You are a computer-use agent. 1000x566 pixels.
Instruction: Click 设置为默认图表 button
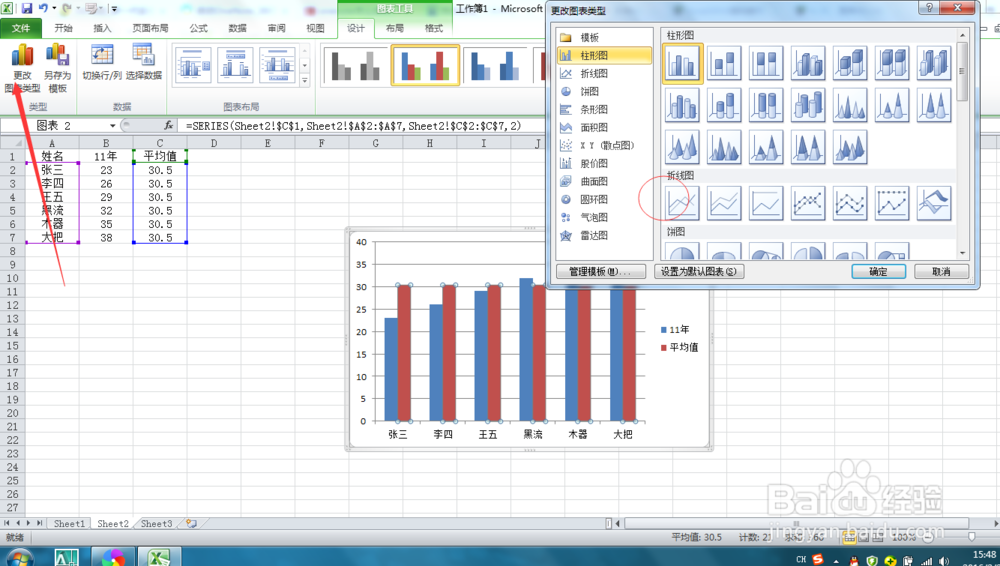[x=699, y=271]
